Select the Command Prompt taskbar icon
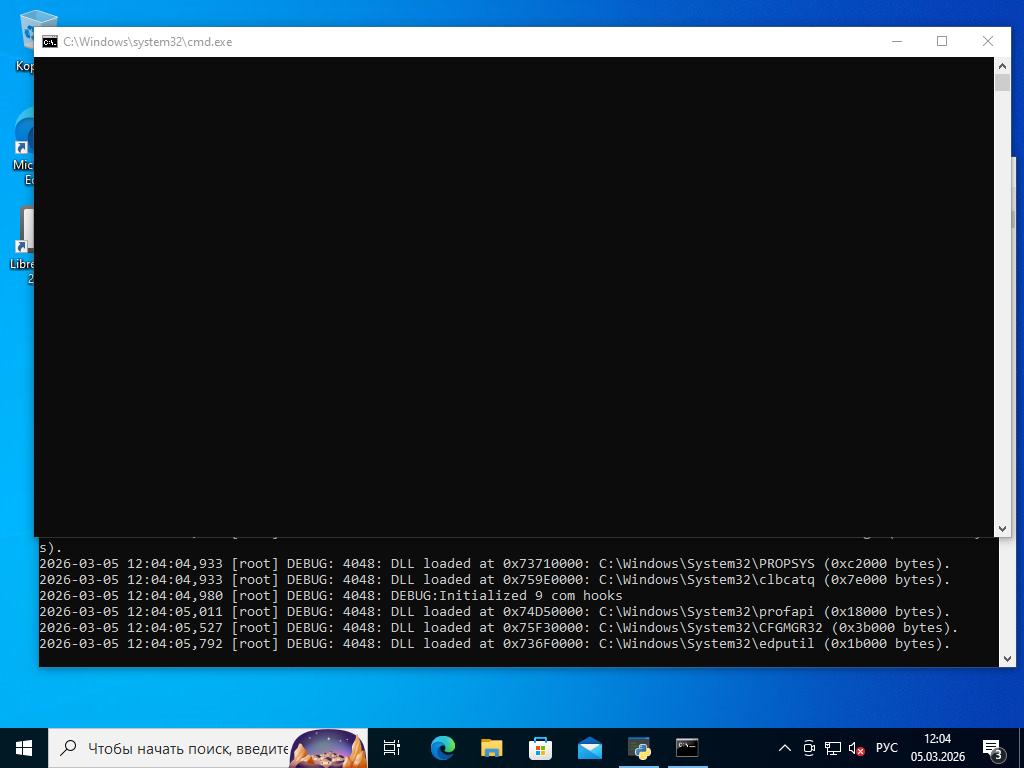The width and height of the screenshot is (1024, 768). pos(687,747)
